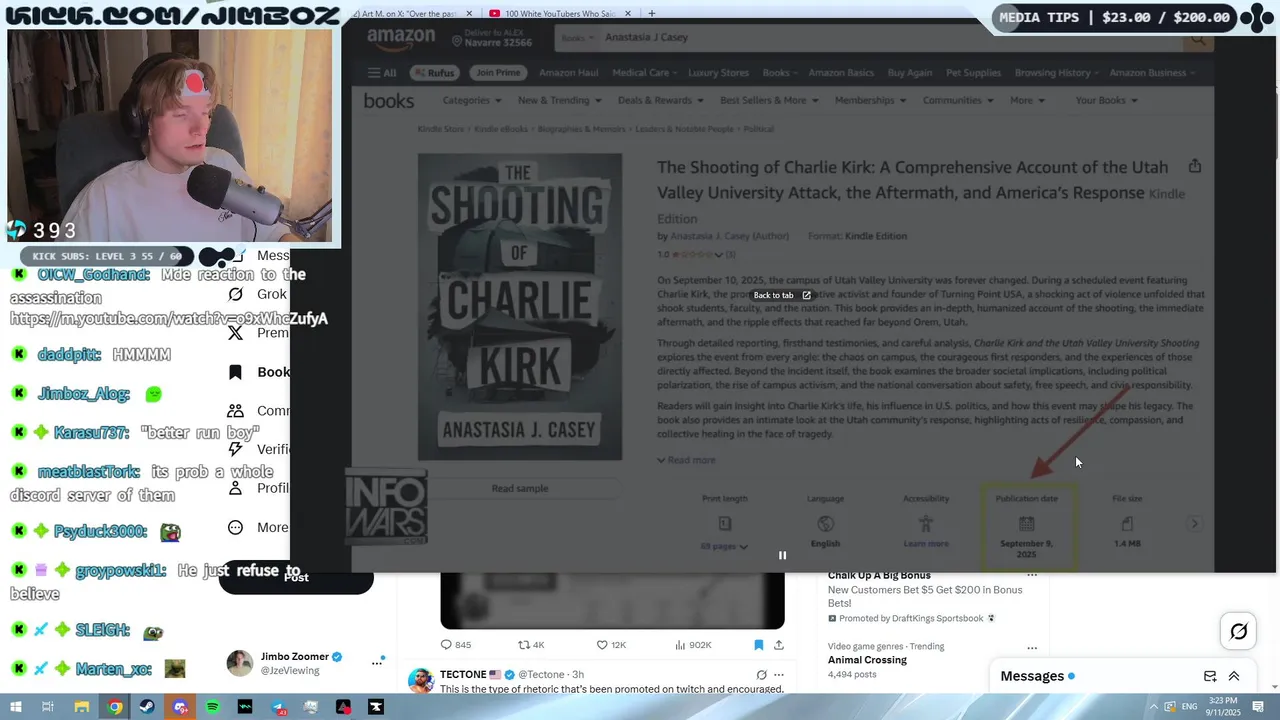Open Jimbo Zoomer account switcher menu
The image size is (1280, 720).
tap(377, 663)
